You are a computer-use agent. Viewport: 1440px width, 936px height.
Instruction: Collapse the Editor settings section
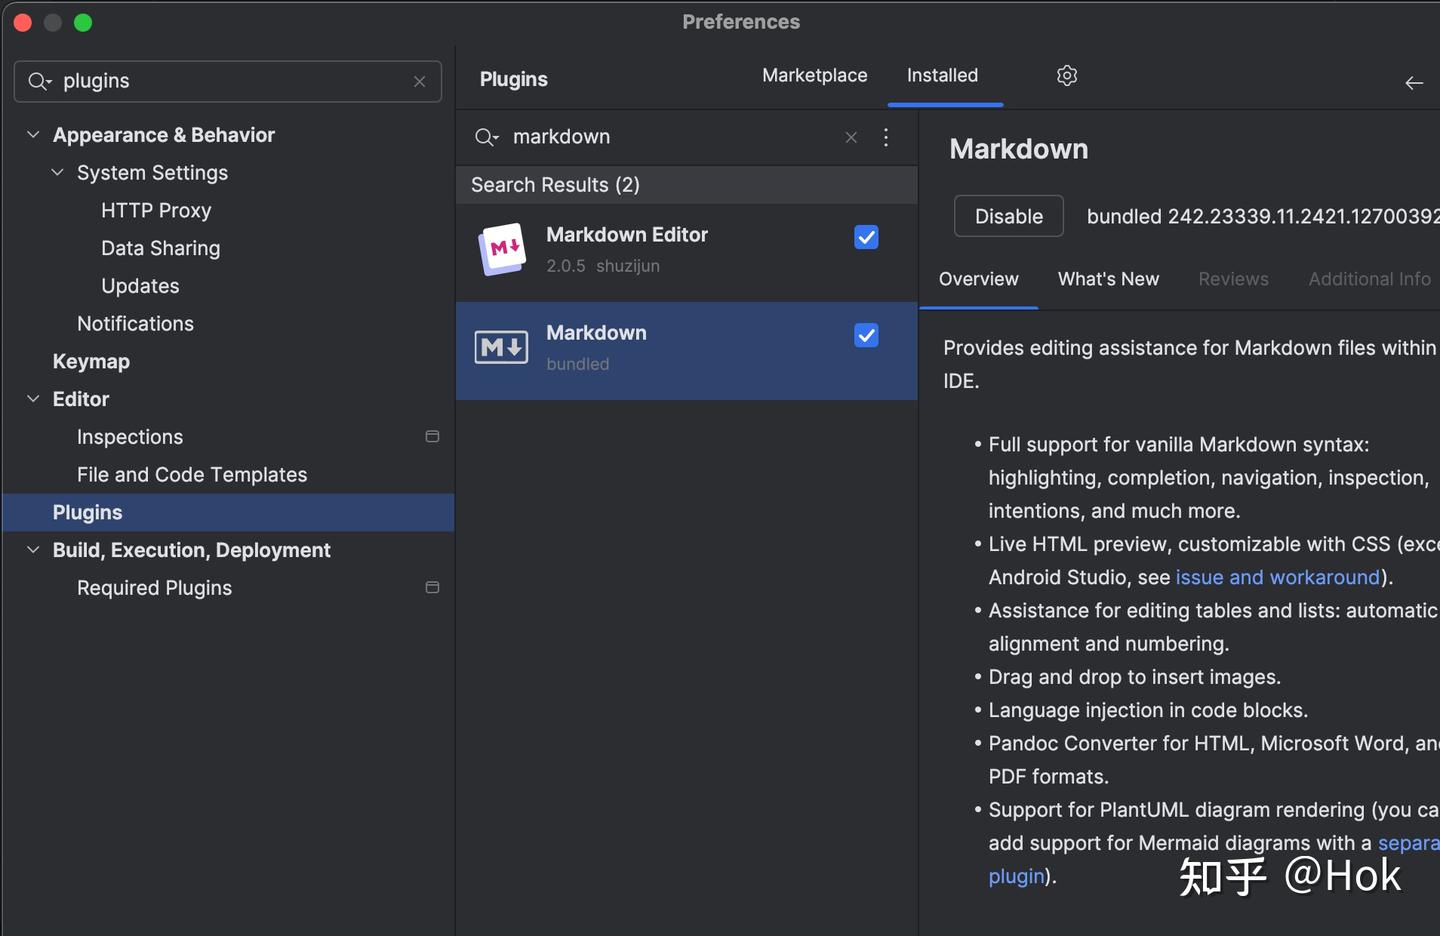point(33,399)
